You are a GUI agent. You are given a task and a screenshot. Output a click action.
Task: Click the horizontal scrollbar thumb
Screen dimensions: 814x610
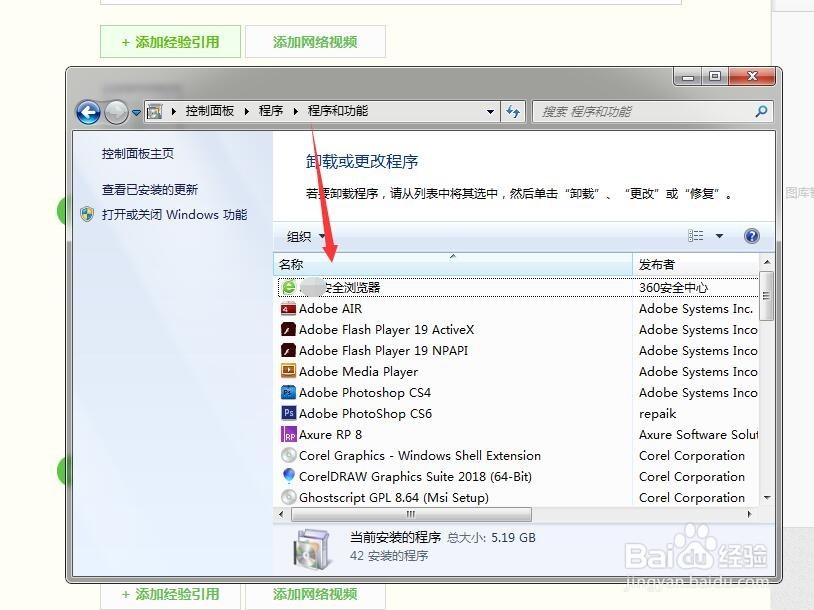pos(411,514)
